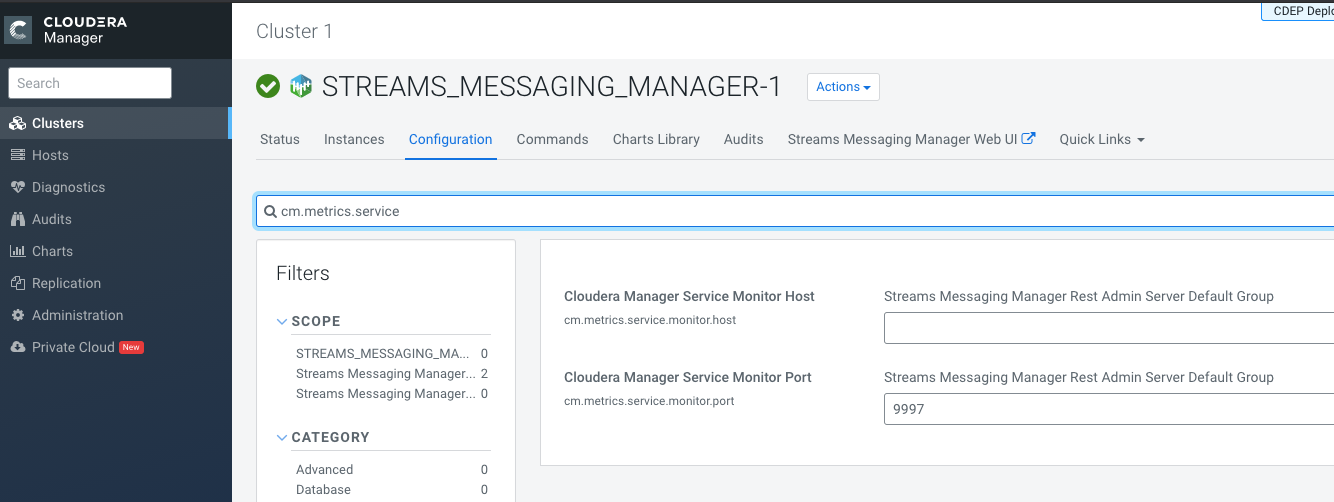Screen dimensions: 1334x502
Task: Open the Instances tab
Action: 354,139
